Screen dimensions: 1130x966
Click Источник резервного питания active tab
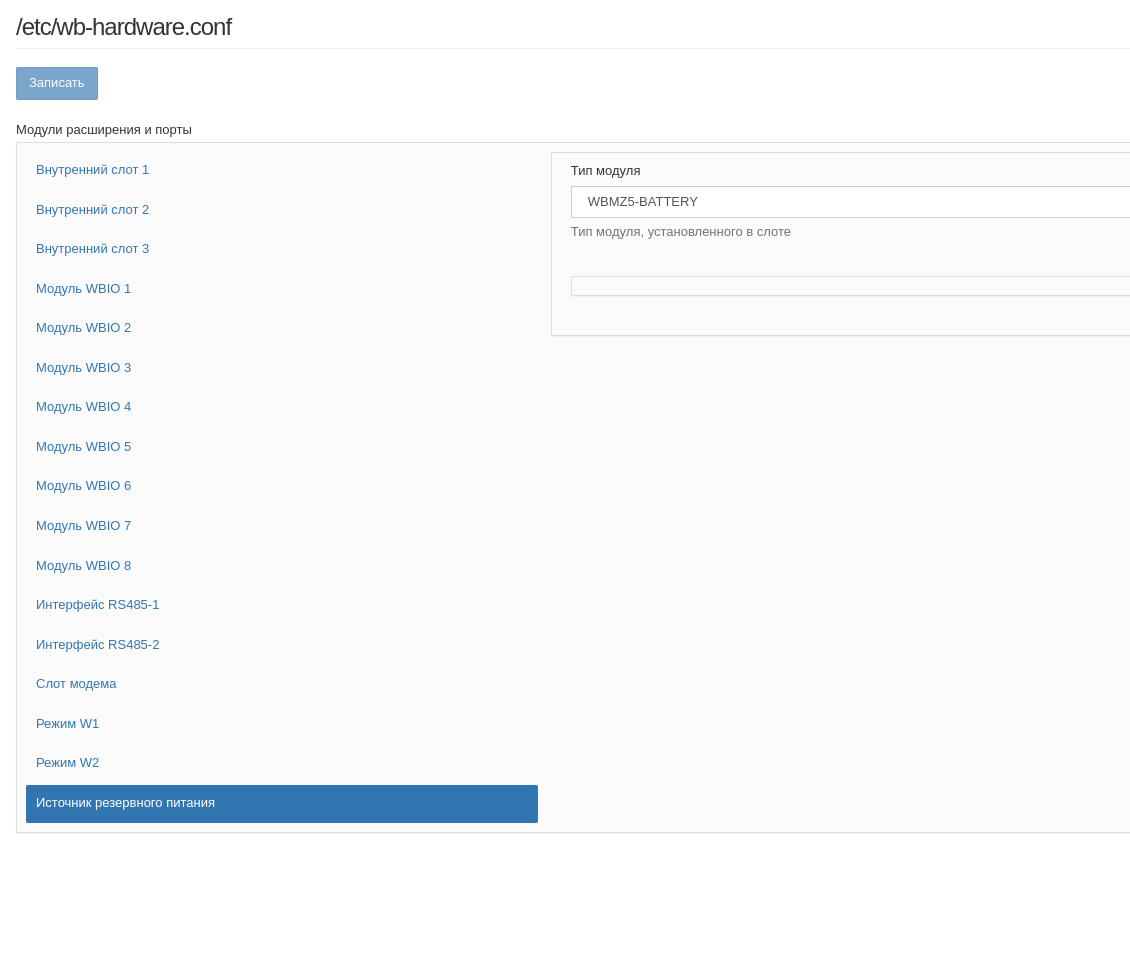[281, 803]
